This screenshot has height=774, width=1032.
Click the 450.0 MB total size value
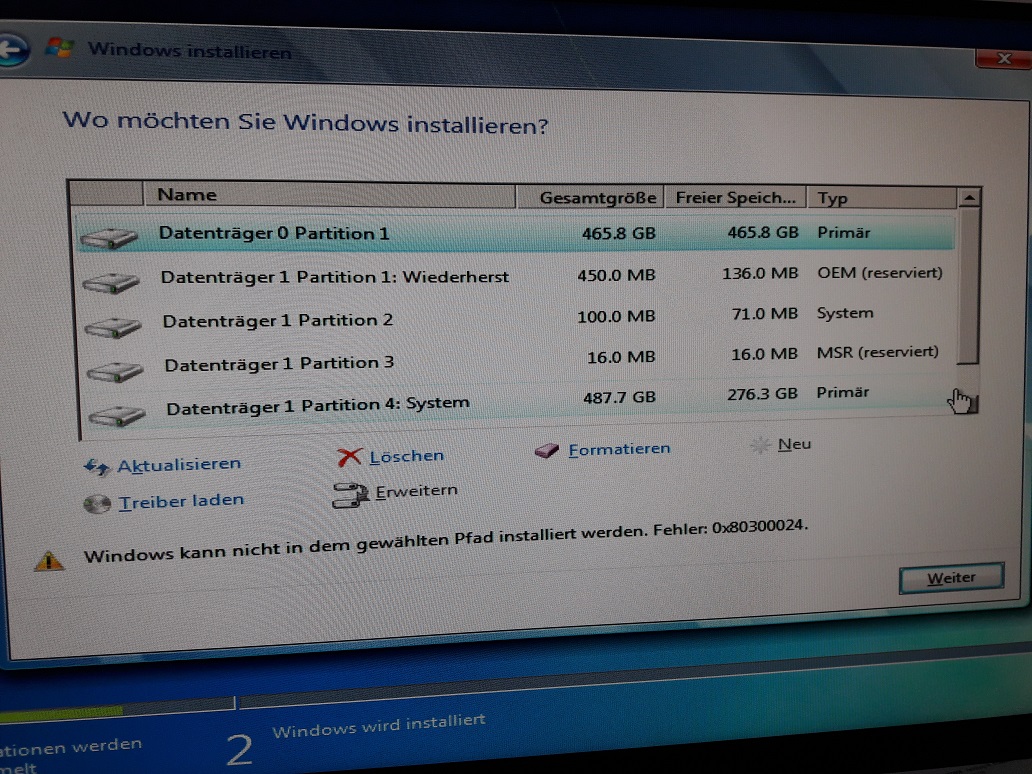point(616,275)
